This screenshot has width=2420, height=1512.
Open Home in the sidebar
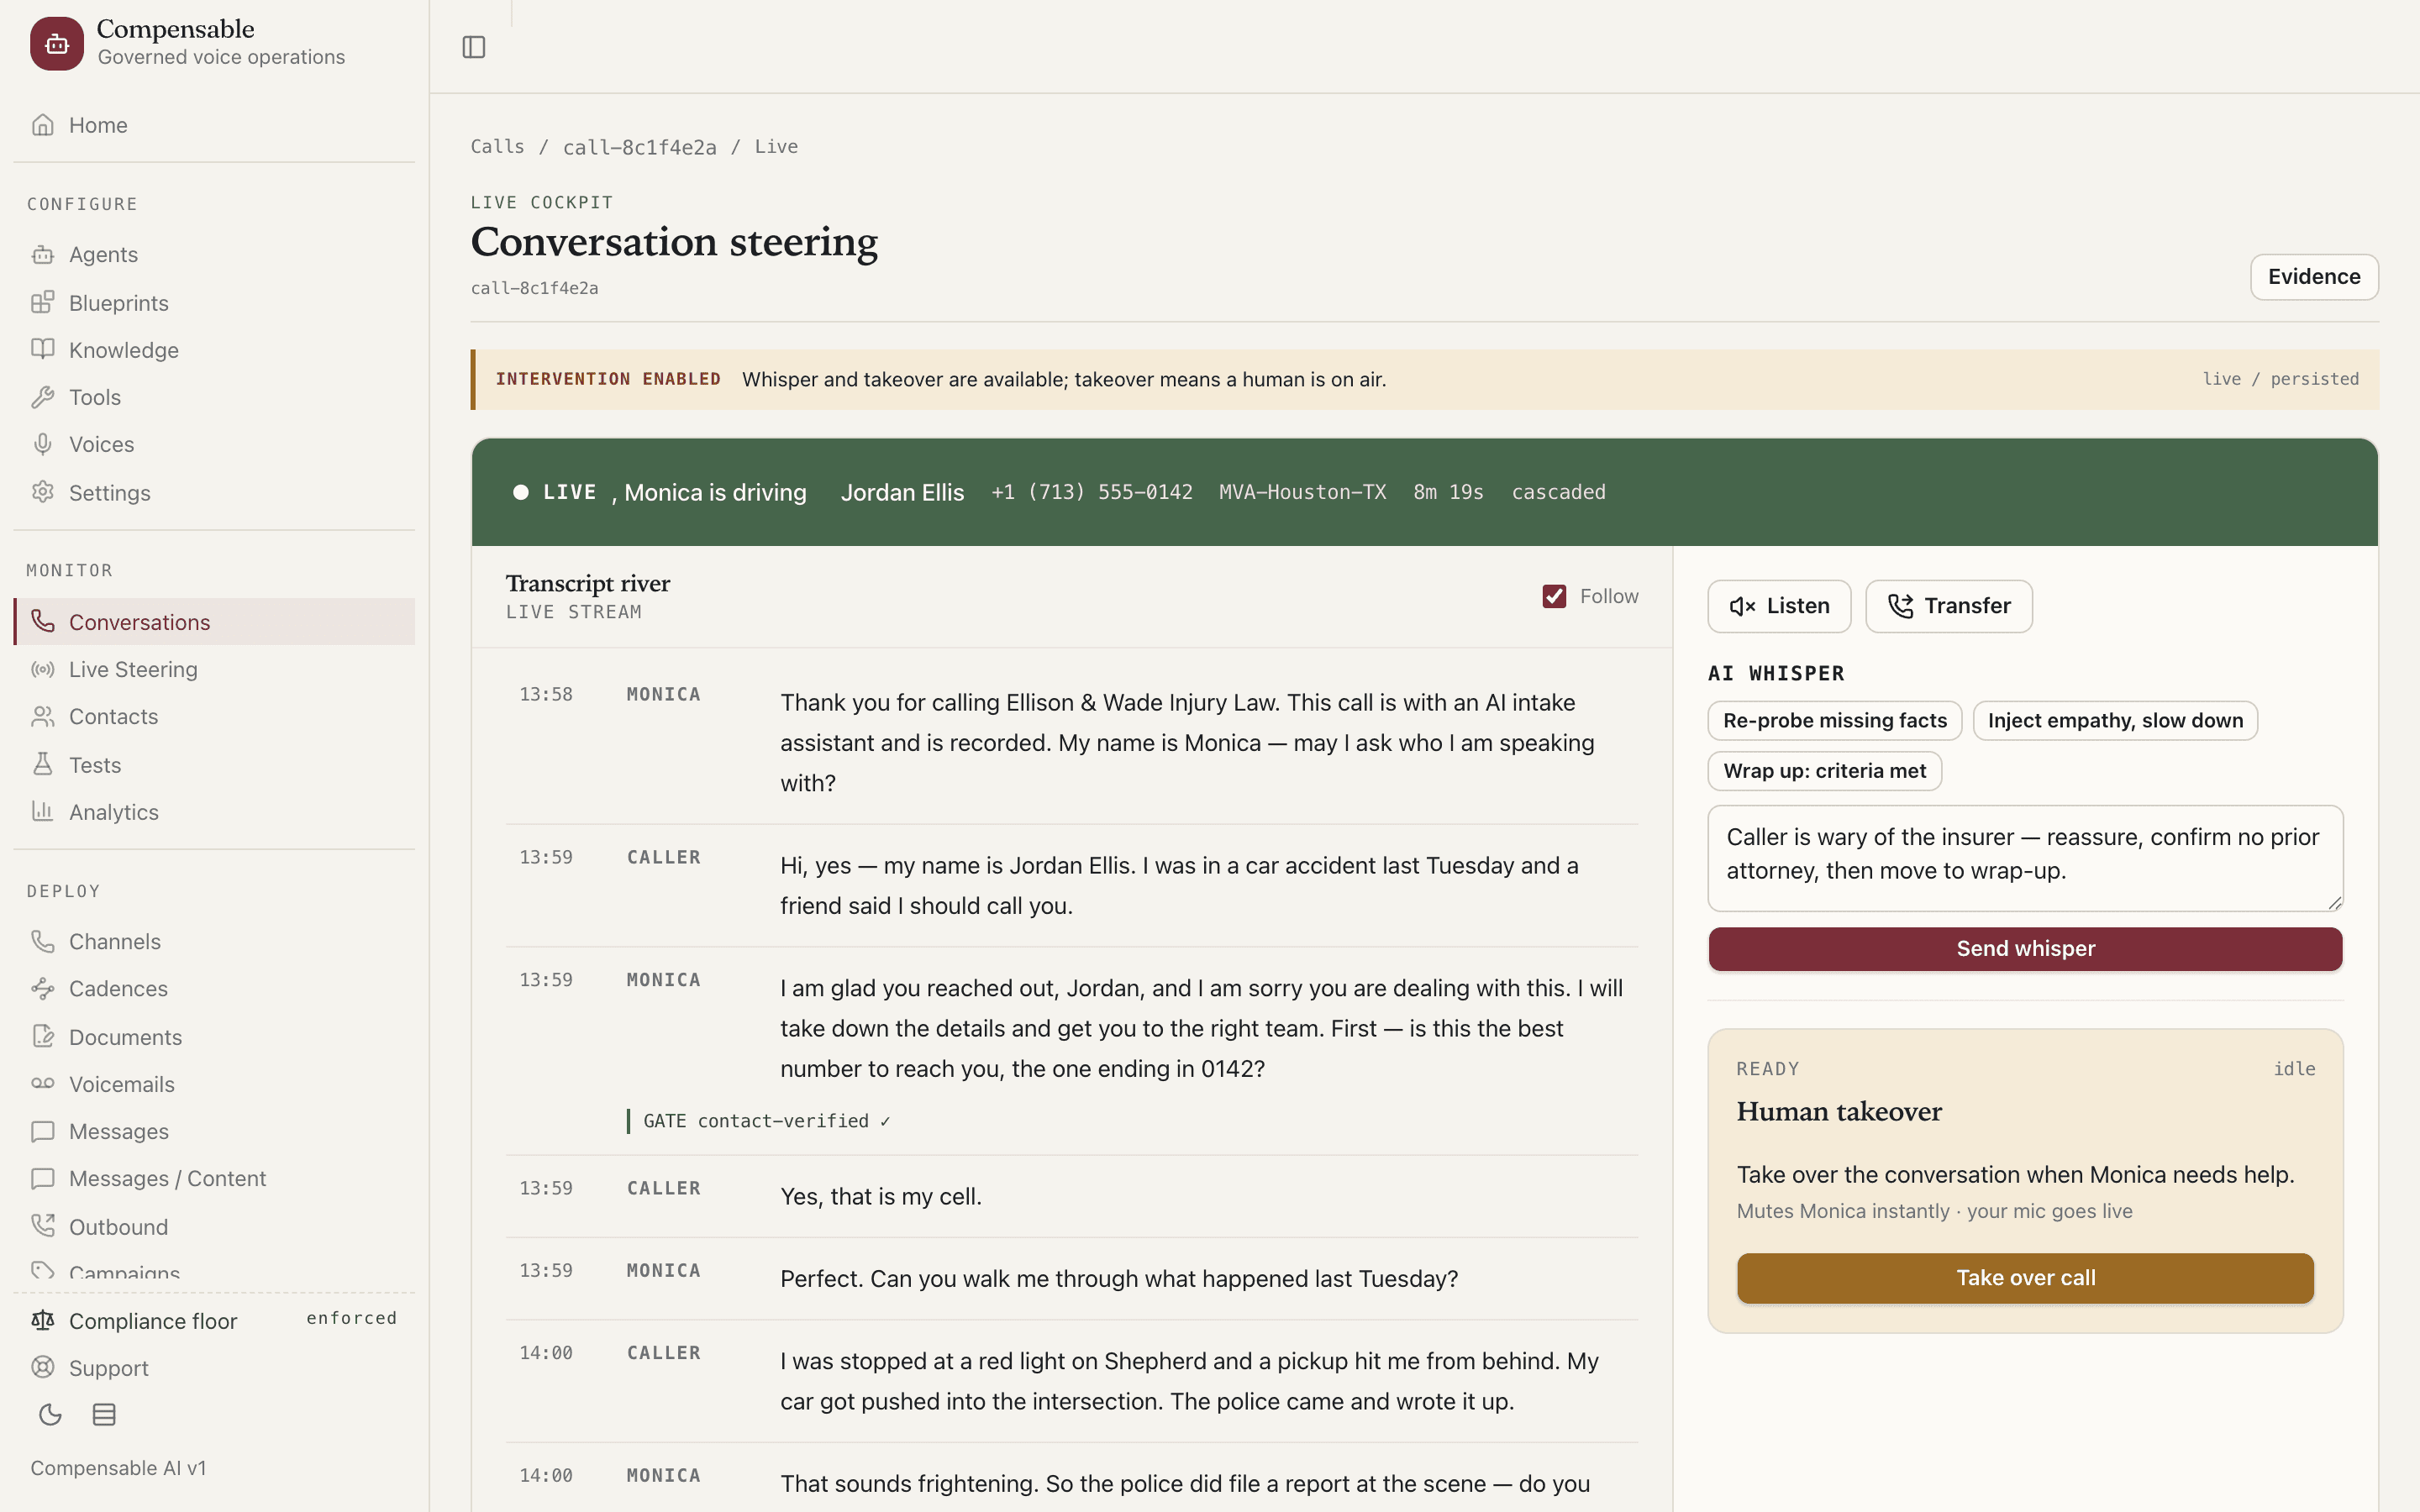[x=214, y=125]
